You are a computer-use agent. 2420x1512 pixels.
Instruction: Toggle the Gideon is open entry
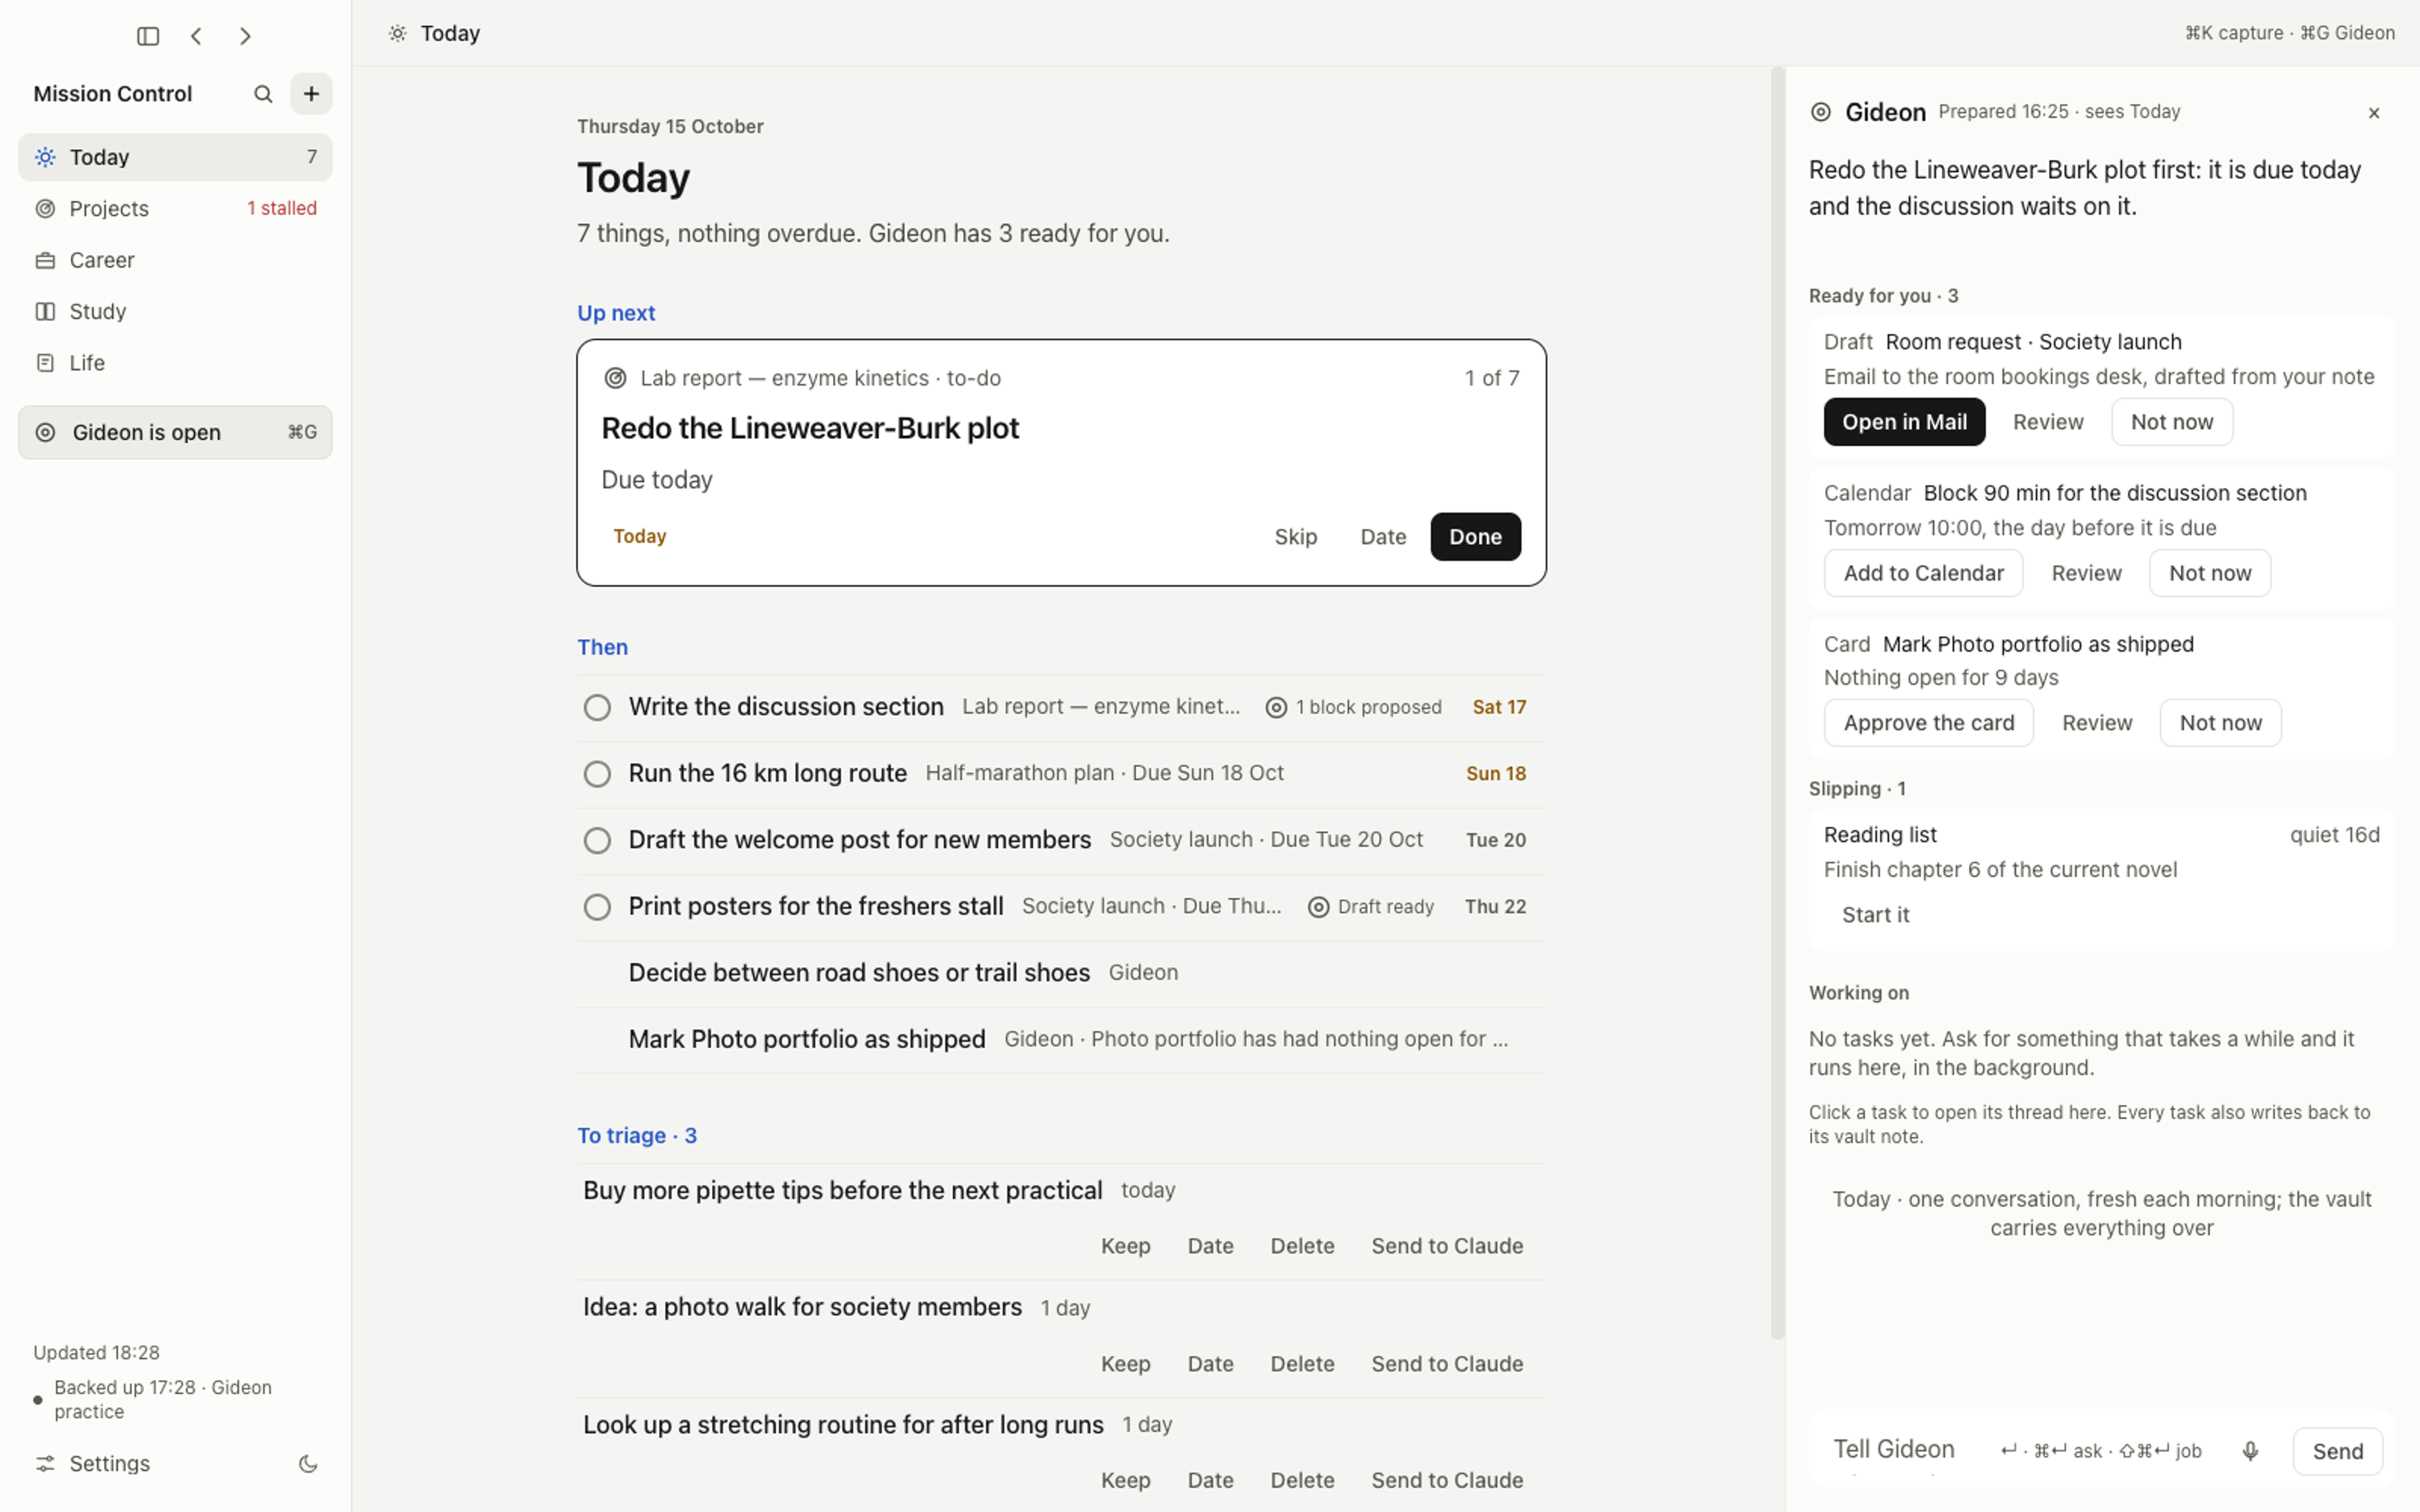click(x=175, y=432)
